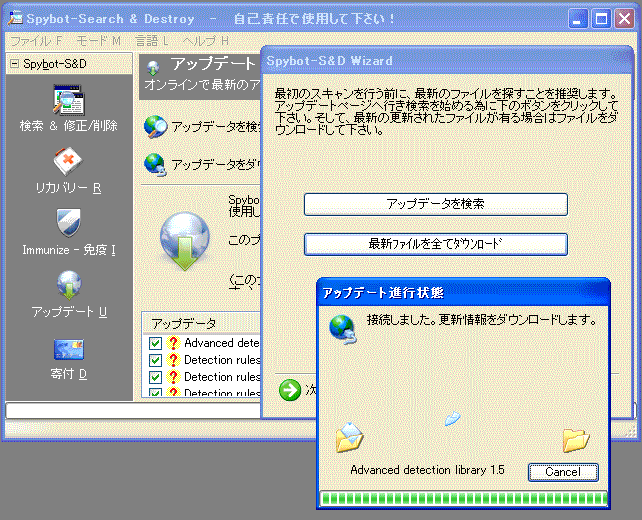Click the 検索 & 修正/削除 sidebar label

tap(69, 125)
